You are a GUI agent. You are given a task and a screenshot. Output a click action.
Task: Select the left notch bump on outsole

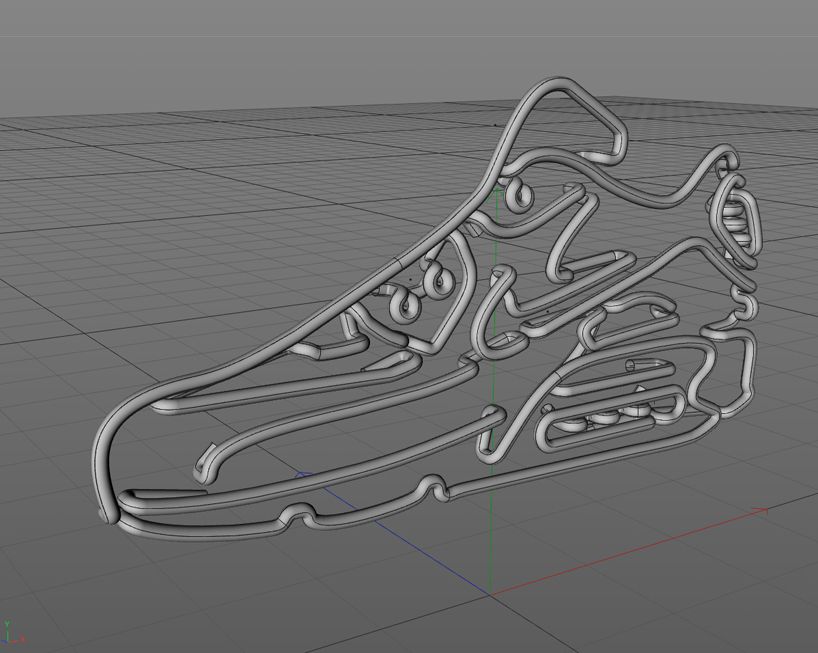tap(298, 514)
